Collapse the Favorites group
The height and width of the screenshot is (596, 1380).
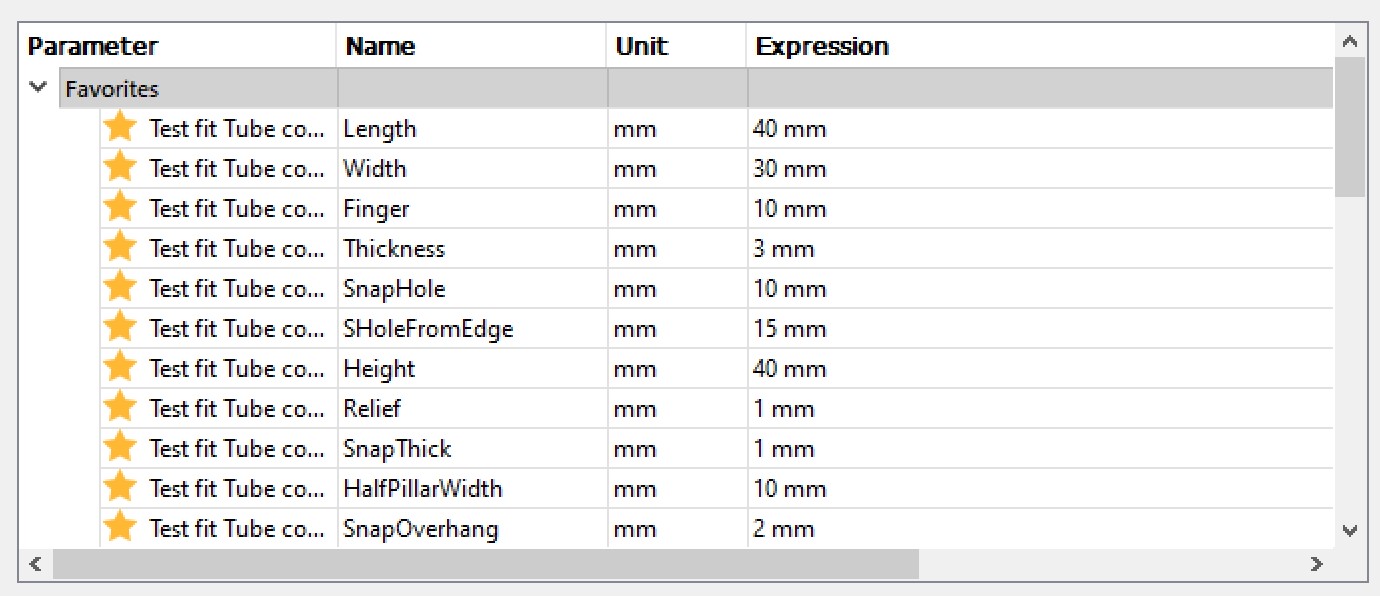[x=39, y=87]
